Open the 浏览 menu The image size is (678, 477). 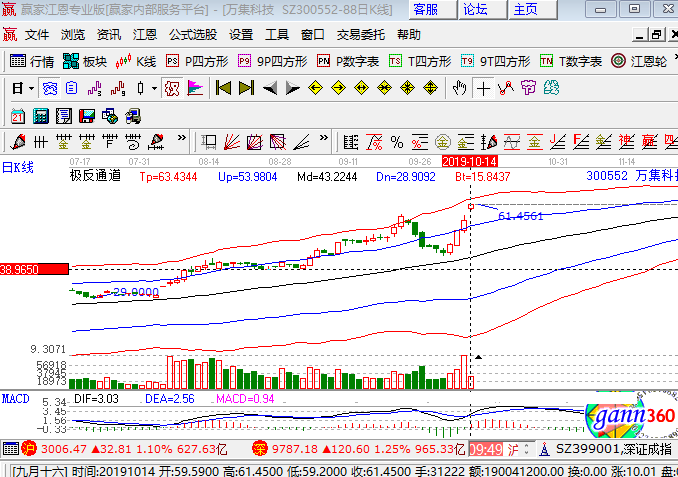tap(73, 35)
